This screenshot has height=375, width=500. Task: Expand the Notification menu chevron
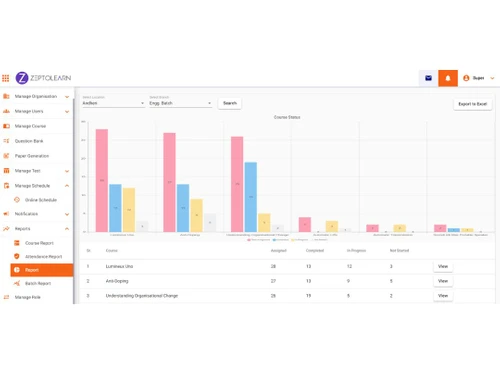(67, 214)
